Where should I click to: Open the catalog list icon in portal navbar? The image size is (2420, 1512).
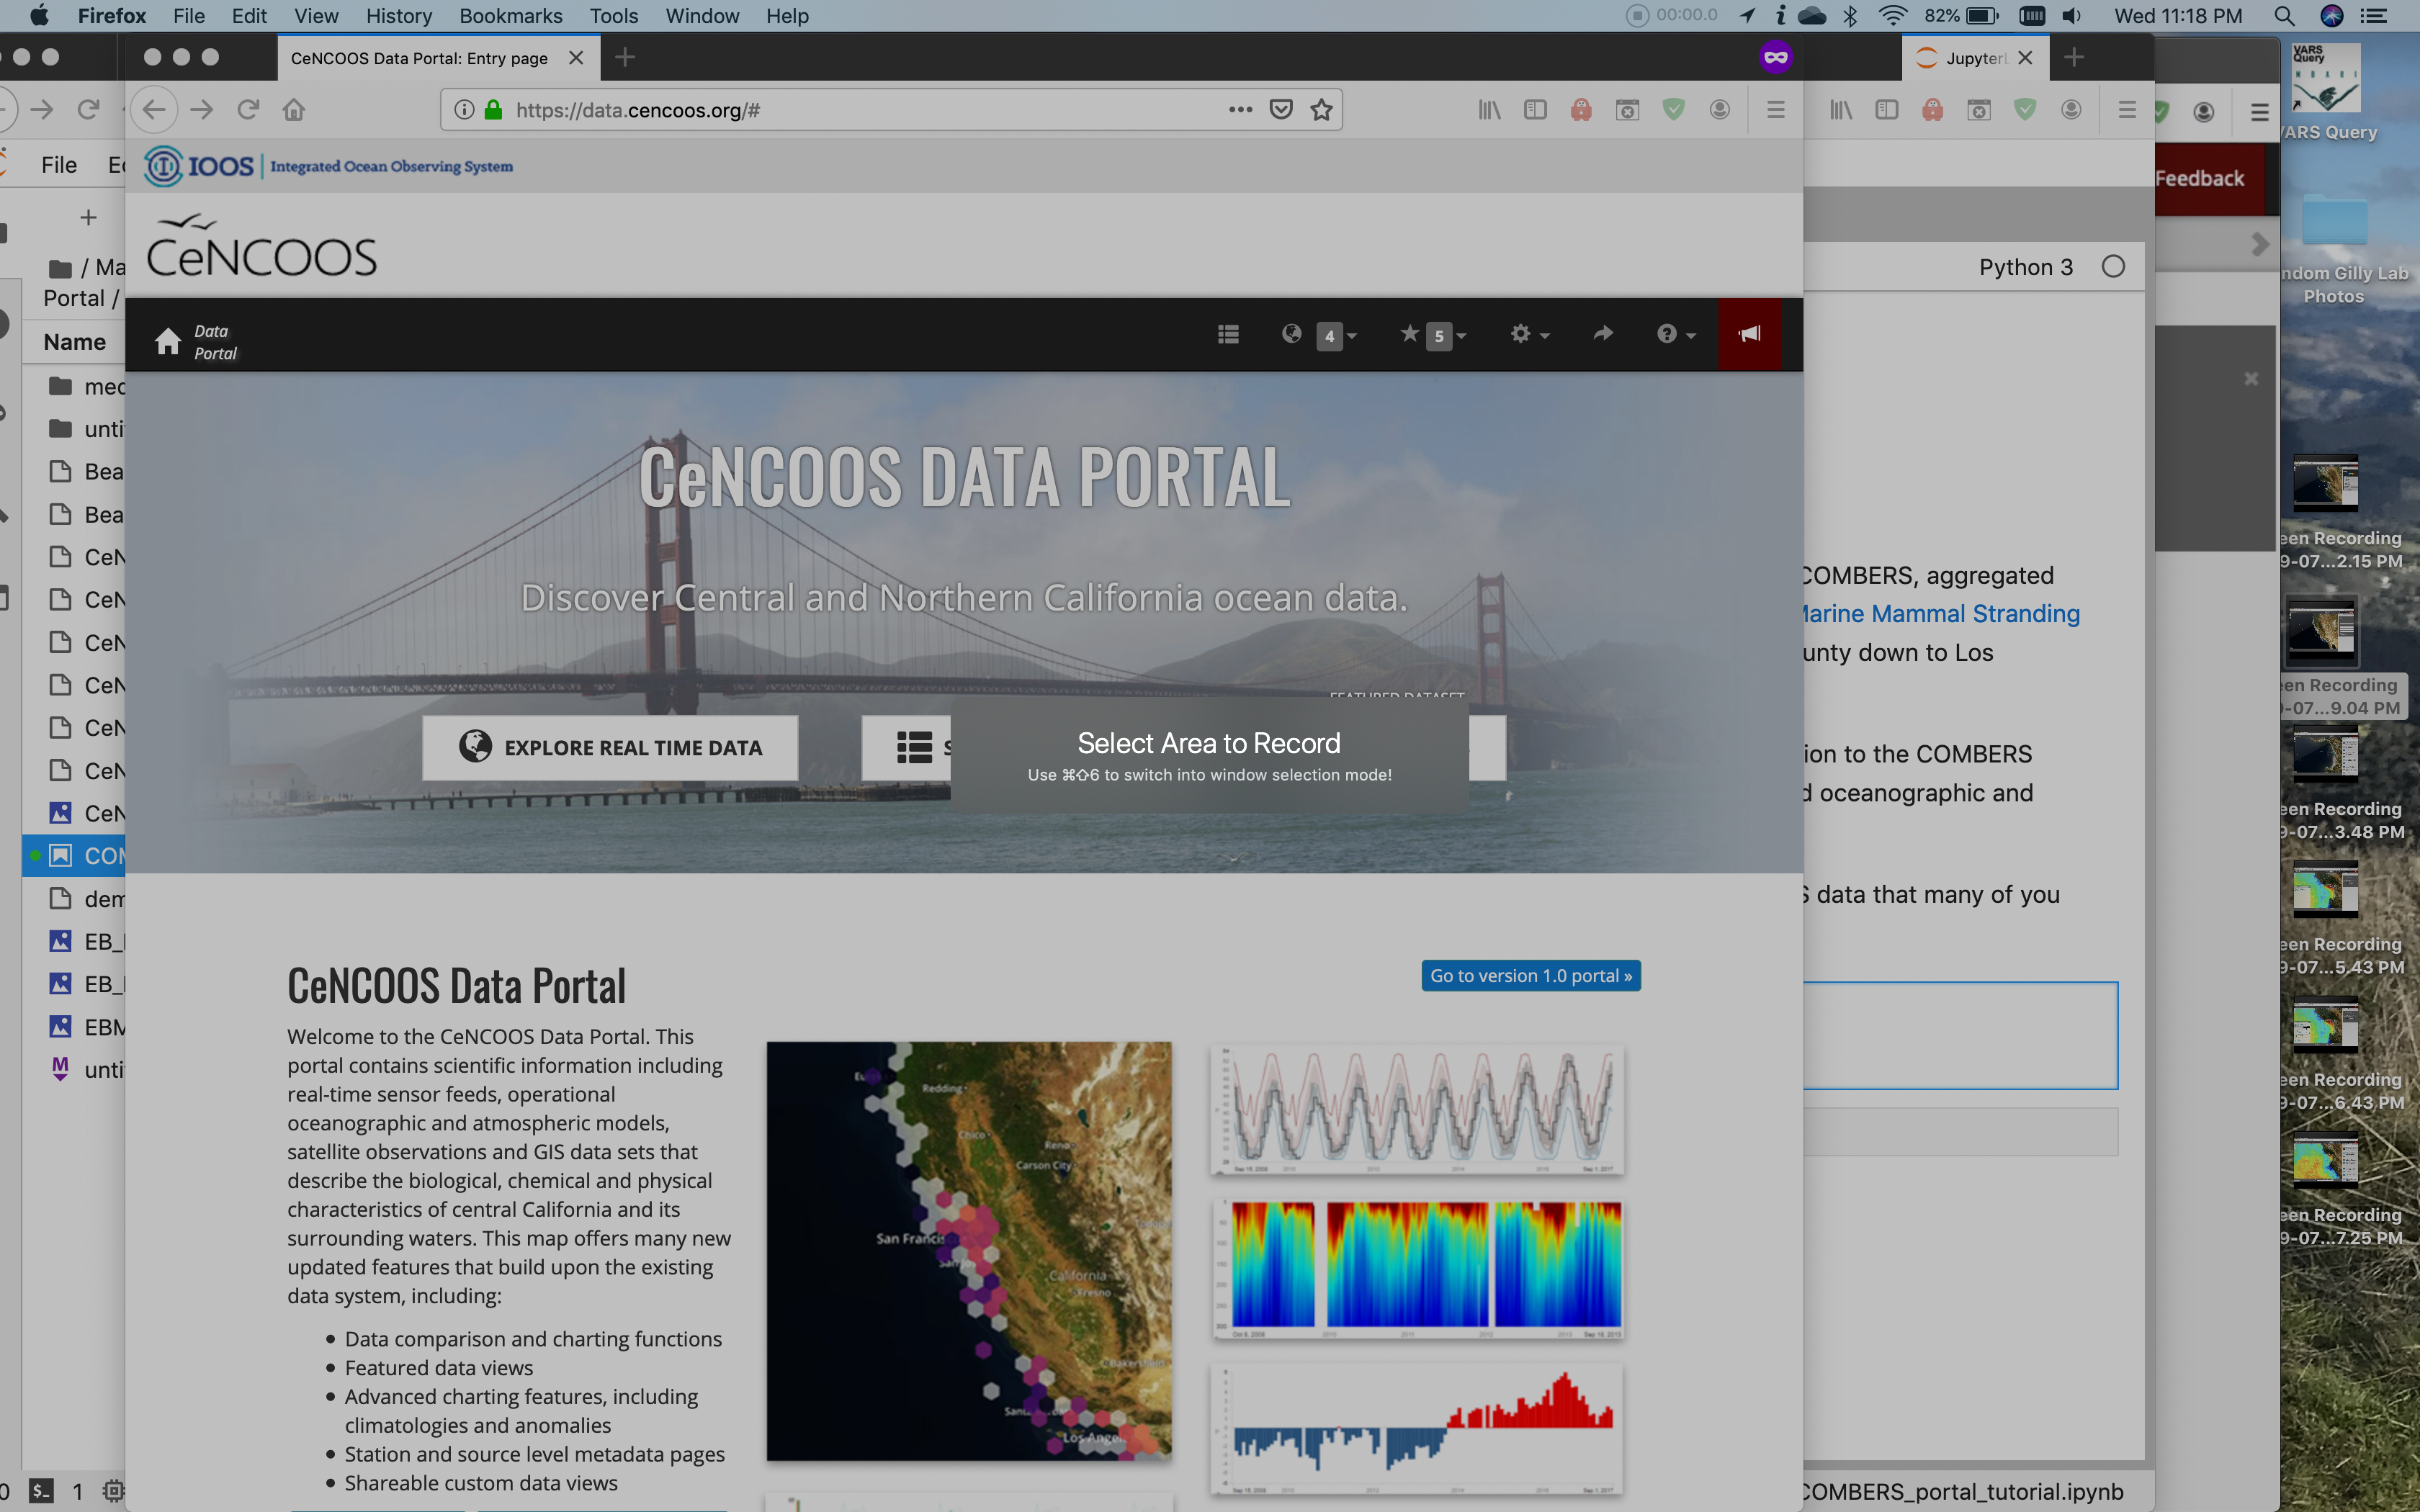tap(1228, 334)
